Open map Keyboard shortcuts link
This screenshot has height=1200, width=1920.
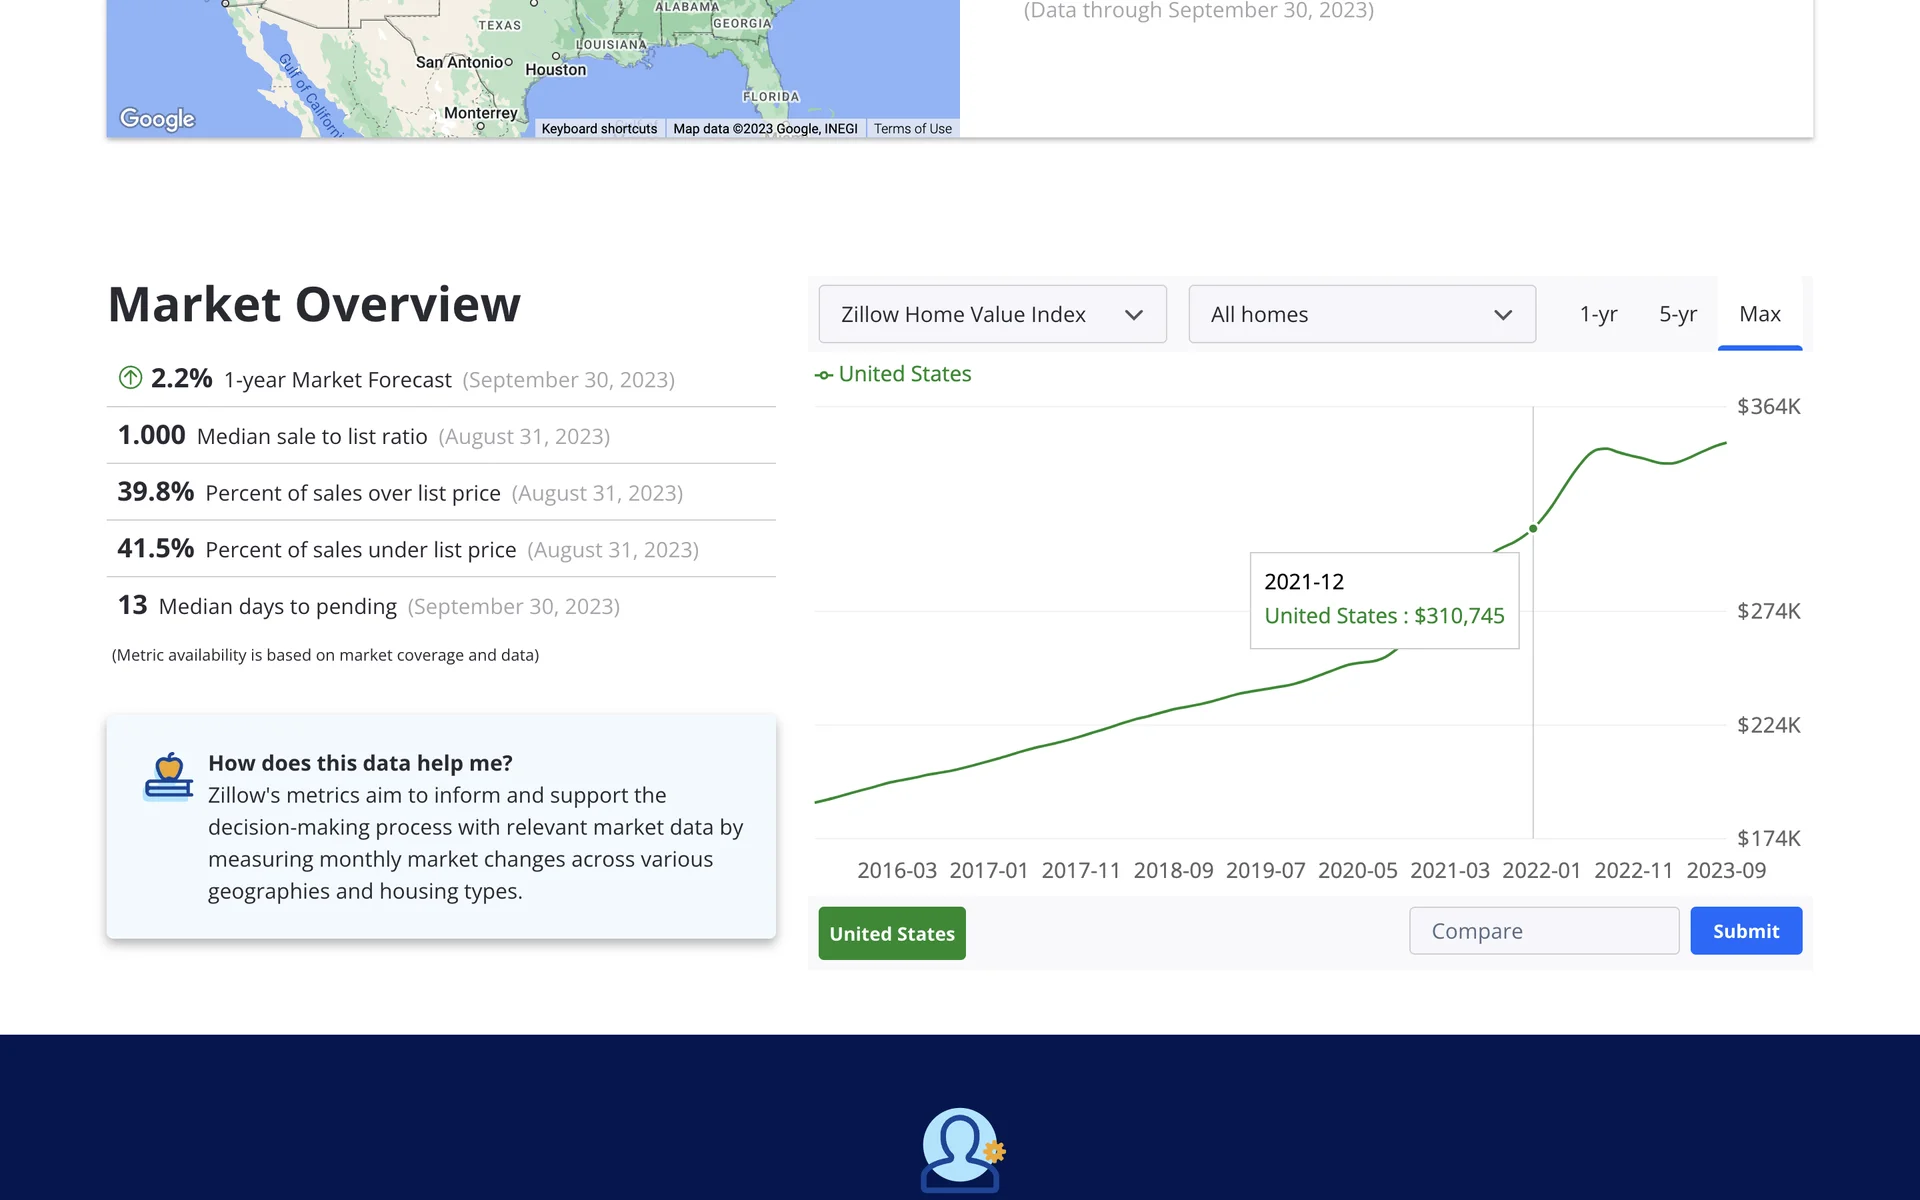[x=599, y=129]
